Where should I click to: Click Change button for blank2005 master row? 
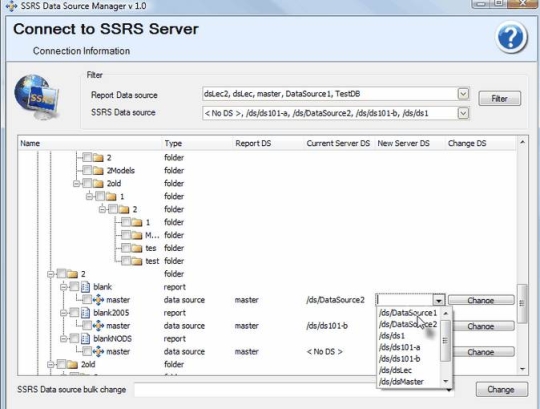(484, 326)
